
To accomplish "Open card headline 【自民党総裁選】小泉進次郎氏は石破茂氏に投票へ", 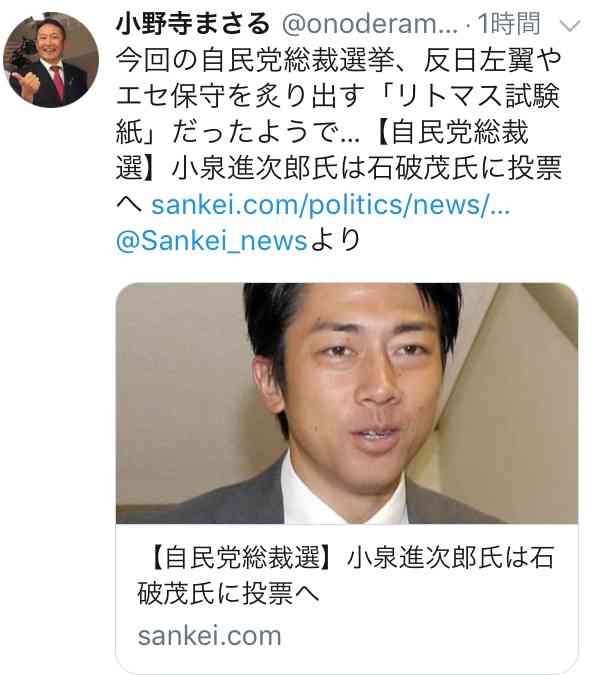I will pos(346,575).
